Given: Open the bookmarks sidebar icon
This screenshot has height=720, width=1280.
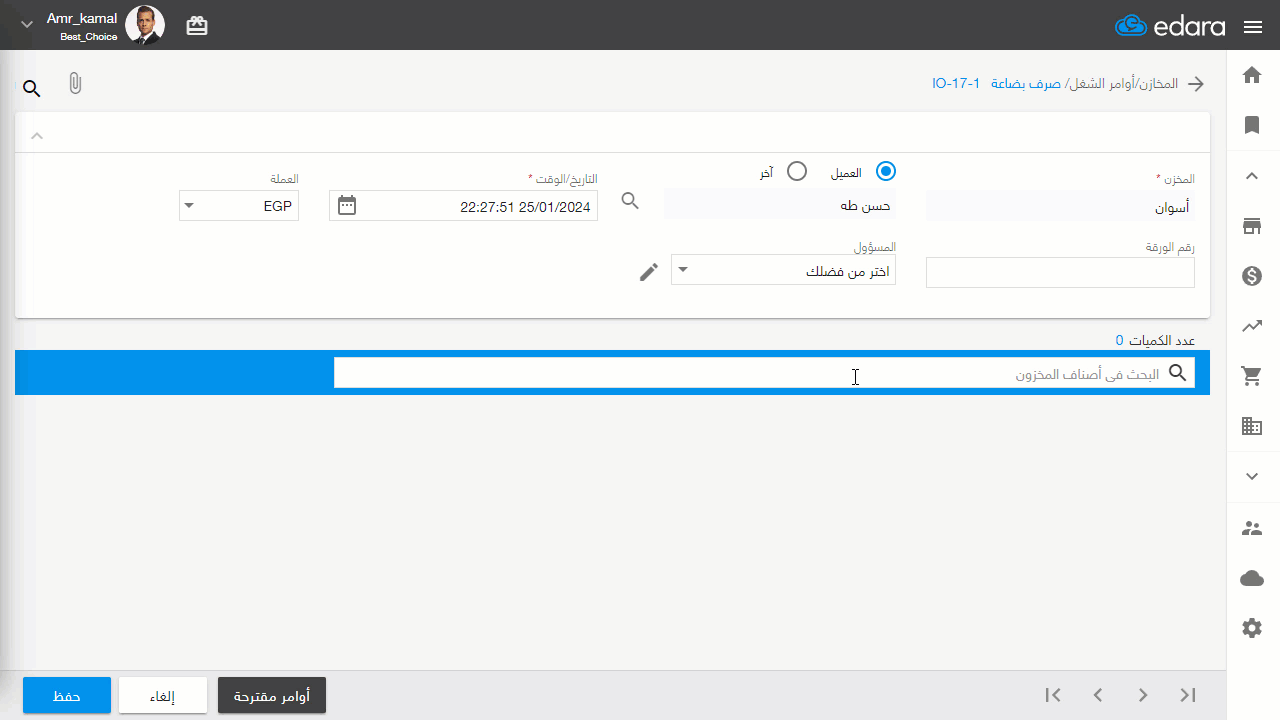Looking at the screenshot, I should pos(1252,125).
